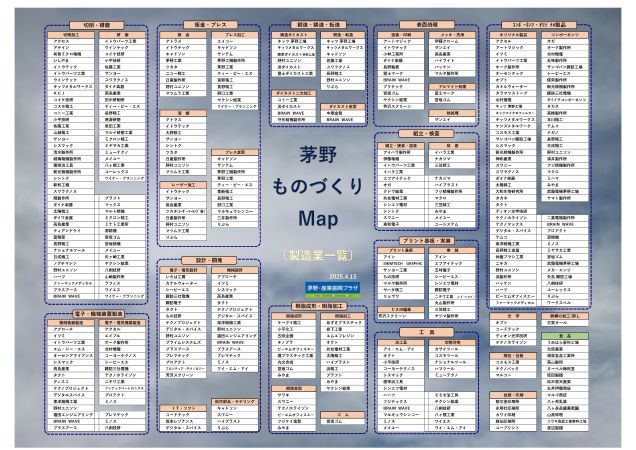
Task: Select ニコー精工 in the 板金 list
Action: click(183, 74)
